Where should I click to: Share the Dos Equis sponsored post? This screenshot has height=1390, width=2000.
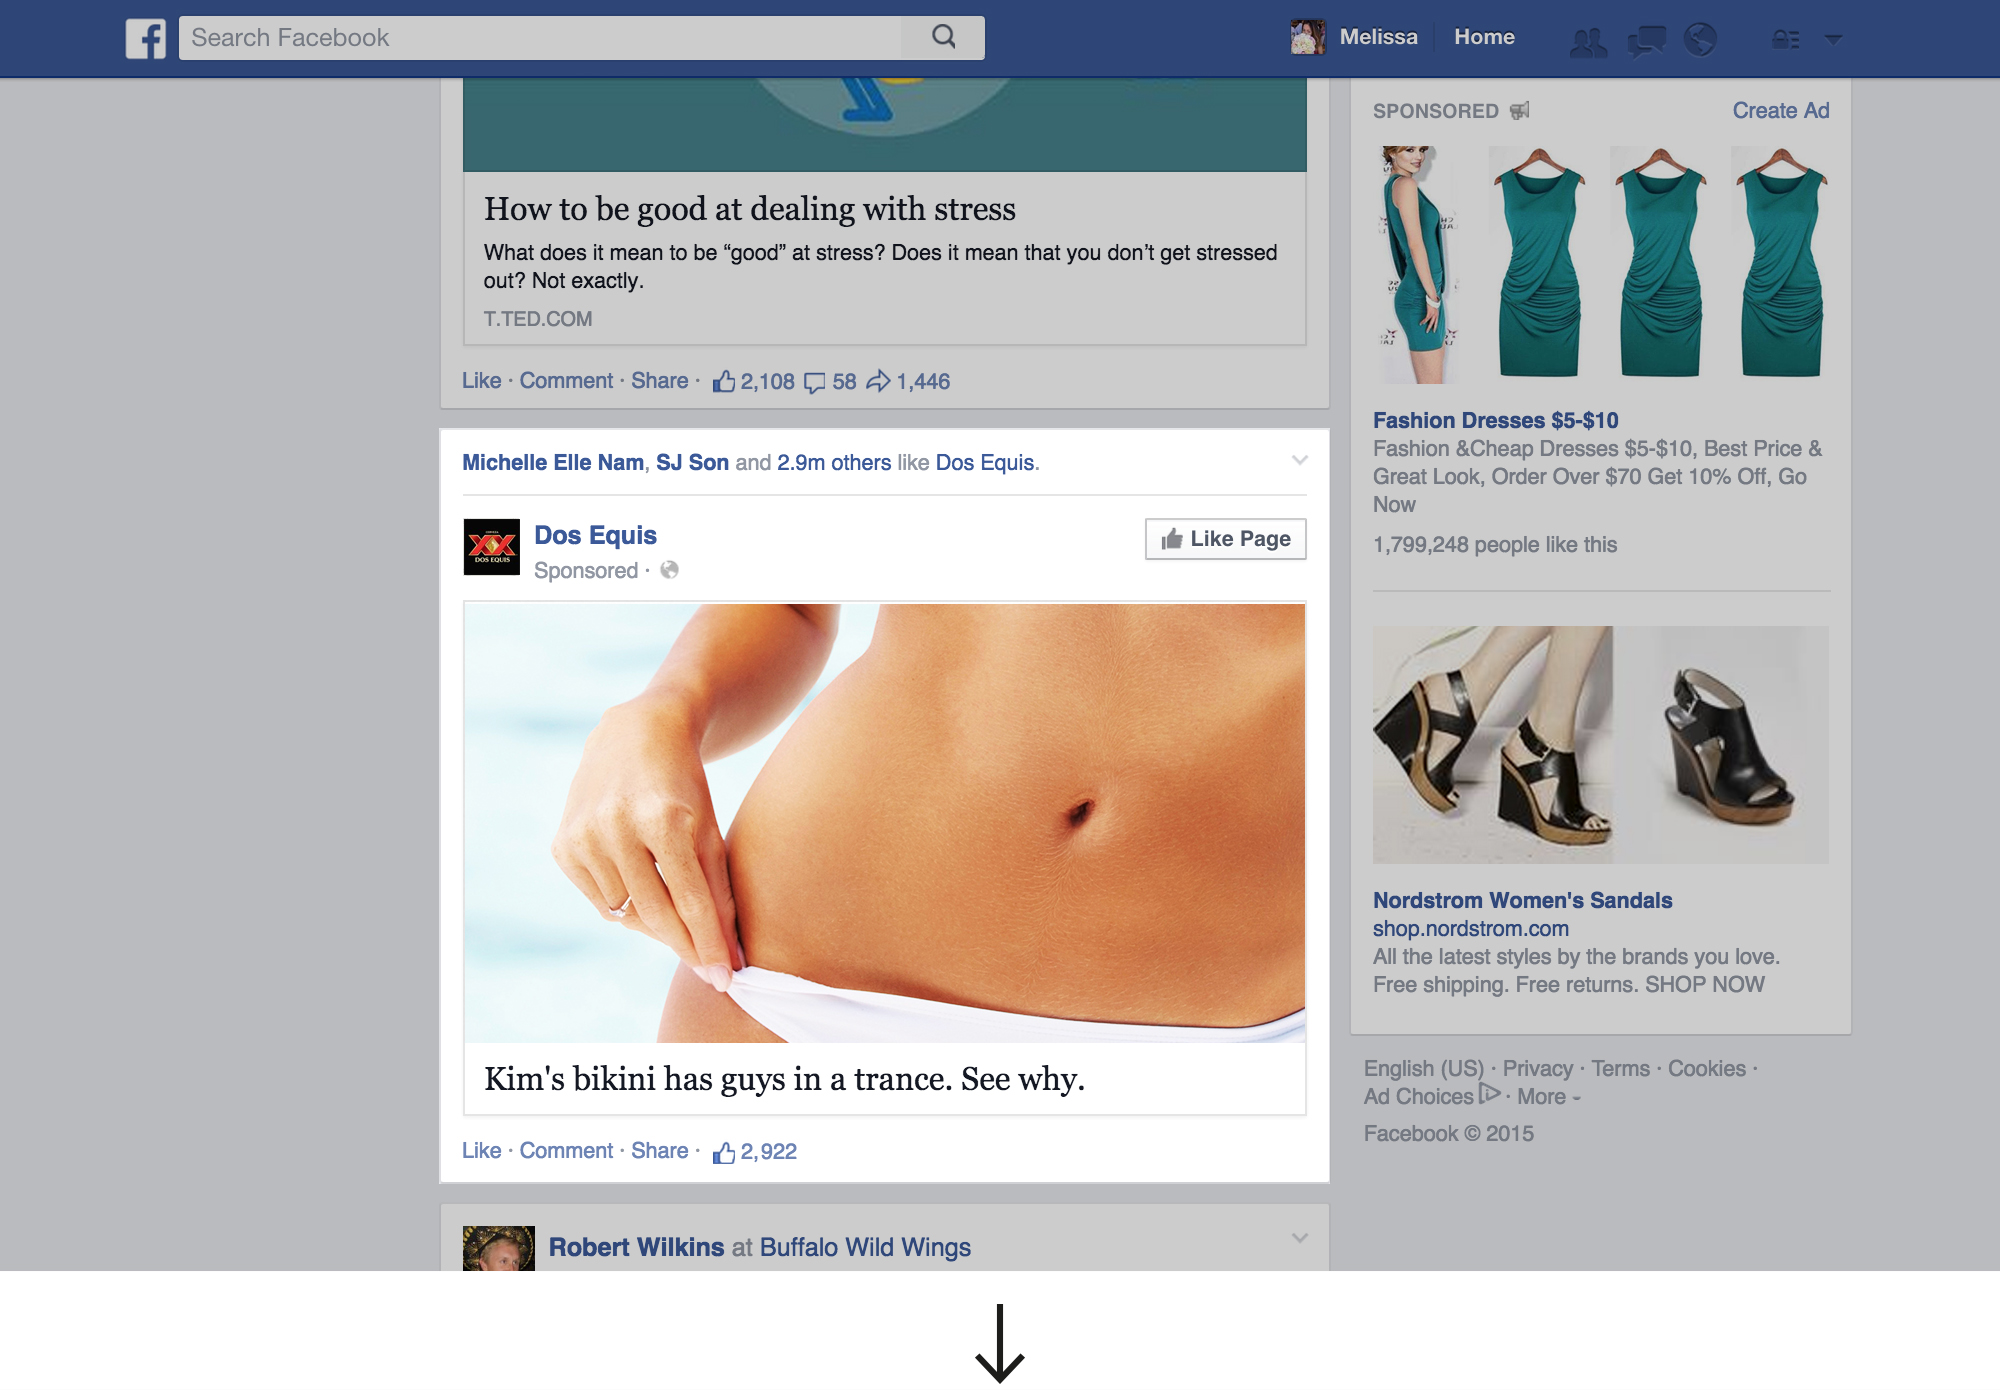(x=659, y=1151)
